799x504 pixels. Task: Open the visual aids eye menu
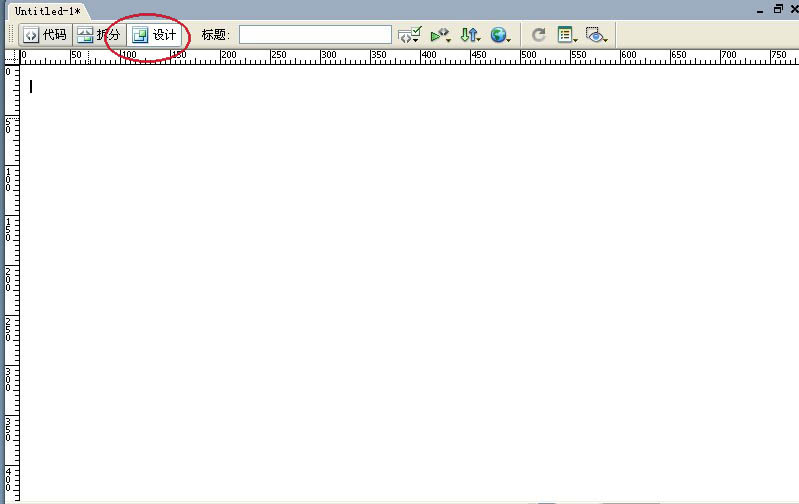(596, 35)
